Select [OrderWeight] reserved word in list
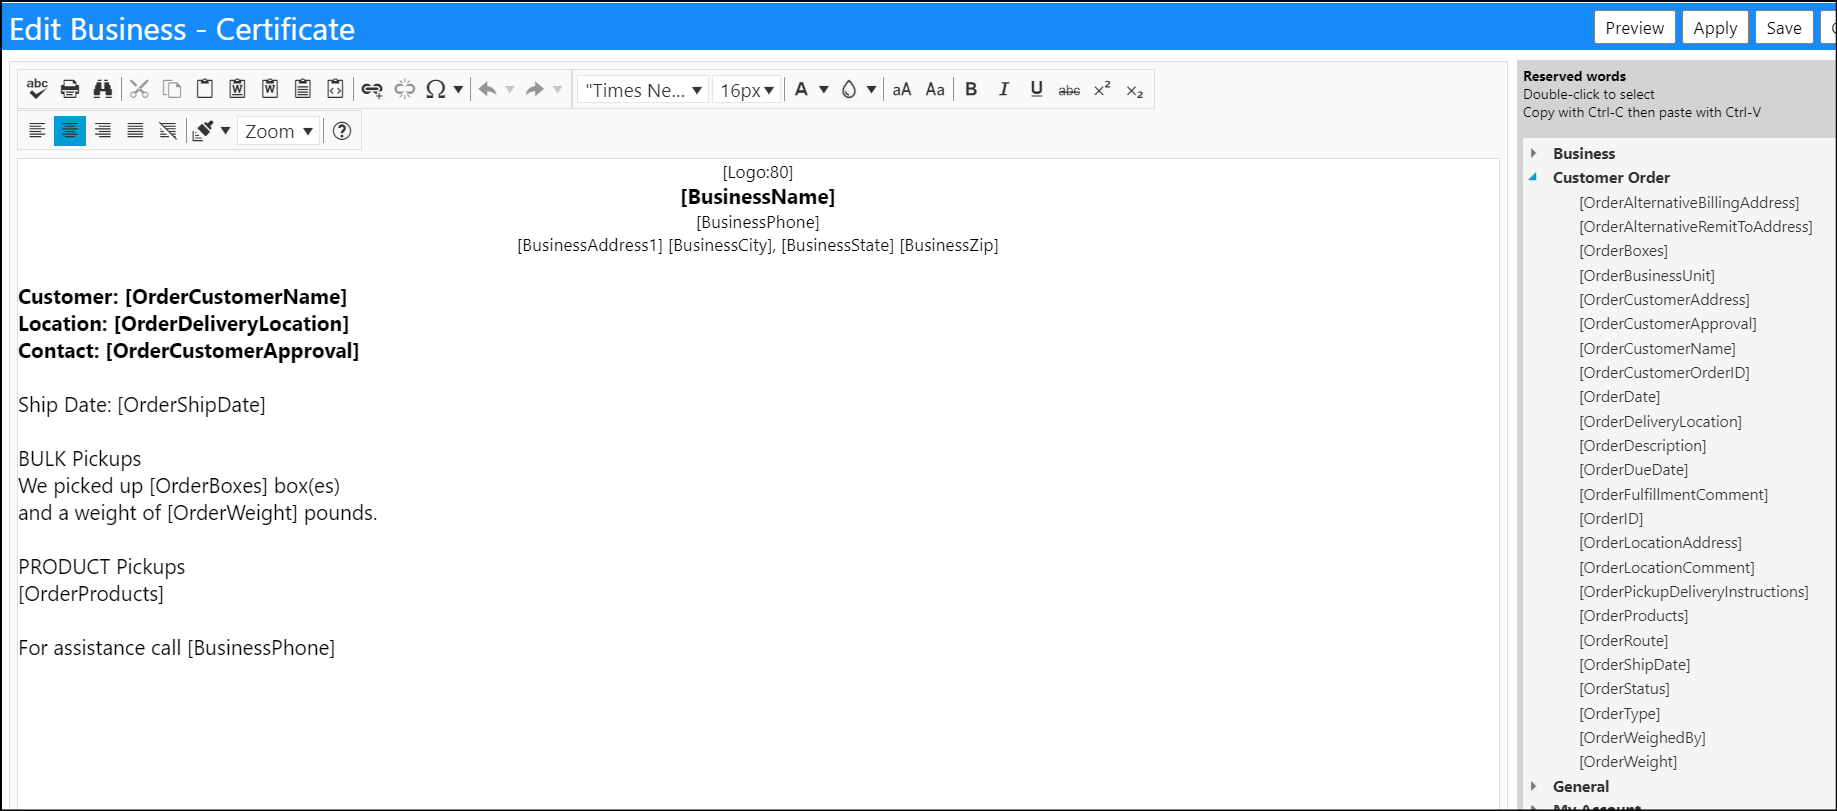 click(x=1628, y=761)
